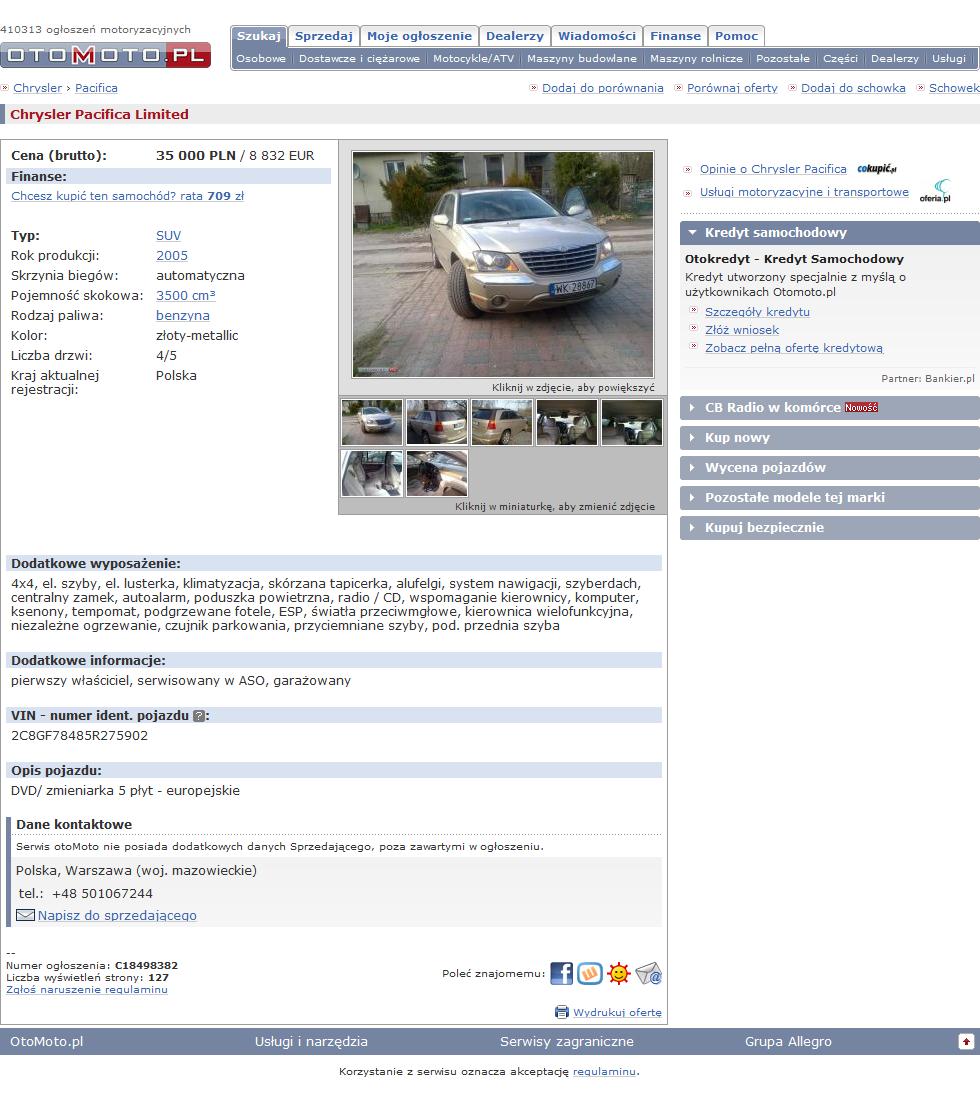
Task: Expand the Wycena pojazdów panel
Action: click(x=830, y=468)
